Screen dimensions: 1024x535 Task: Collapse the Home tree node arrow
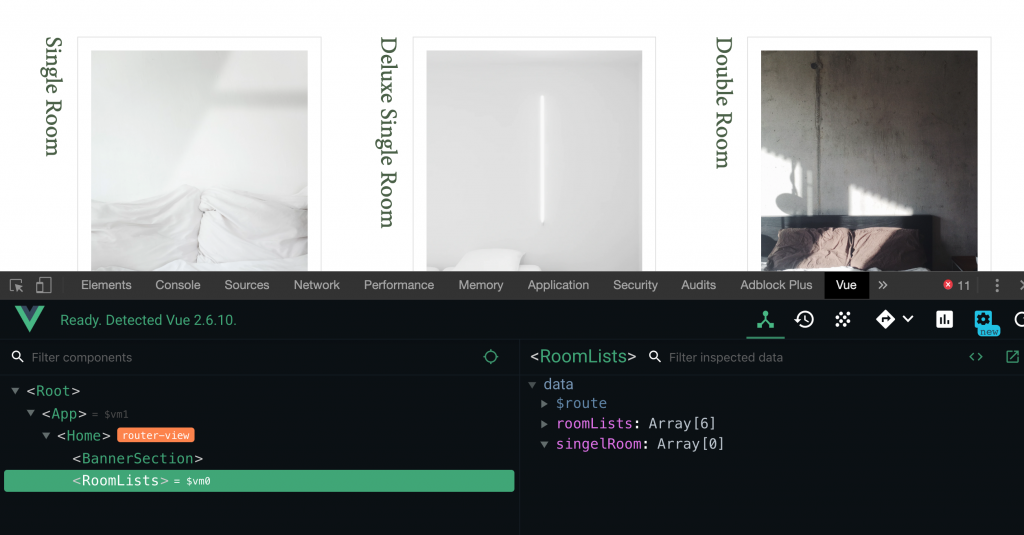coord(46,435)
